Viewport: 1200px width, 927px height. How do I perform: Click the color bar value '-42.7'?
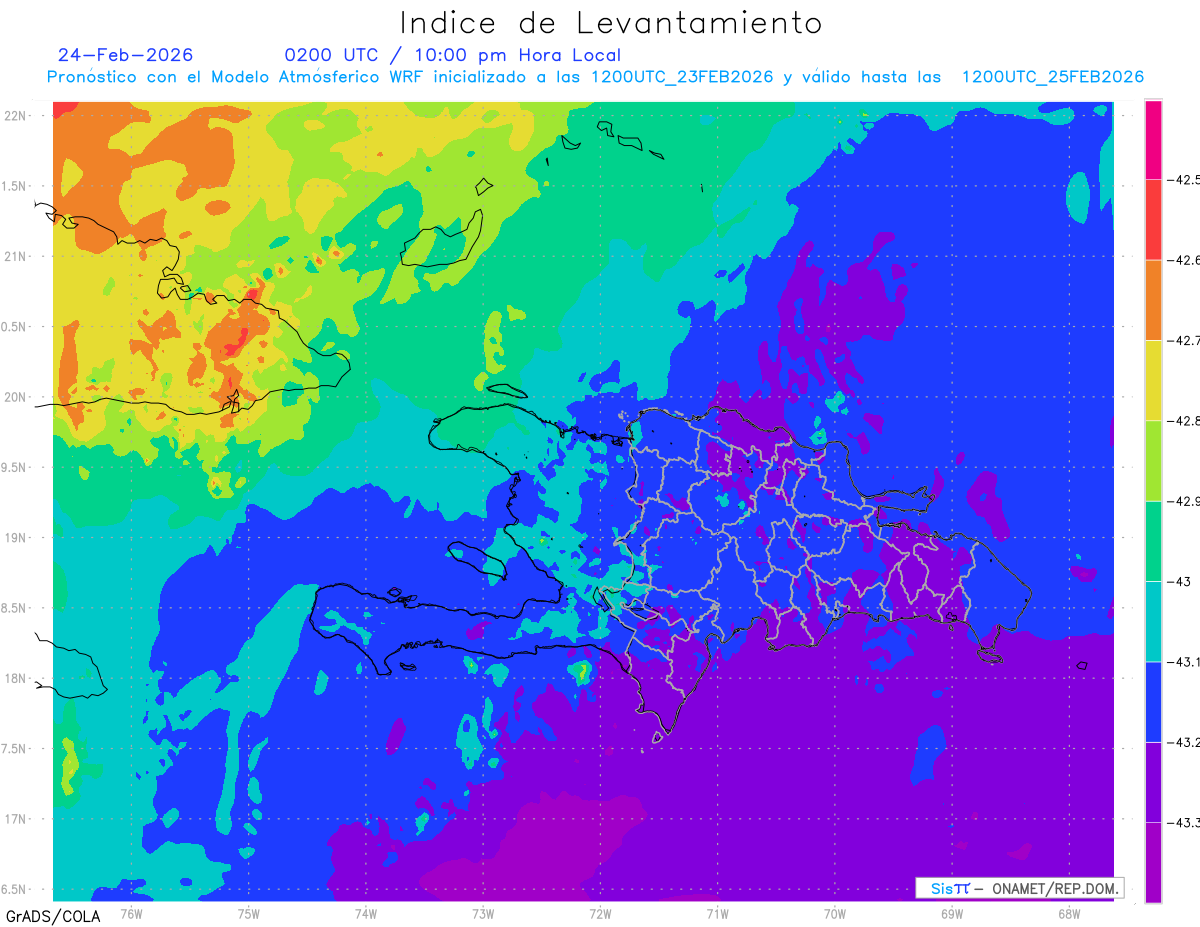click(x=1184, y=341)
